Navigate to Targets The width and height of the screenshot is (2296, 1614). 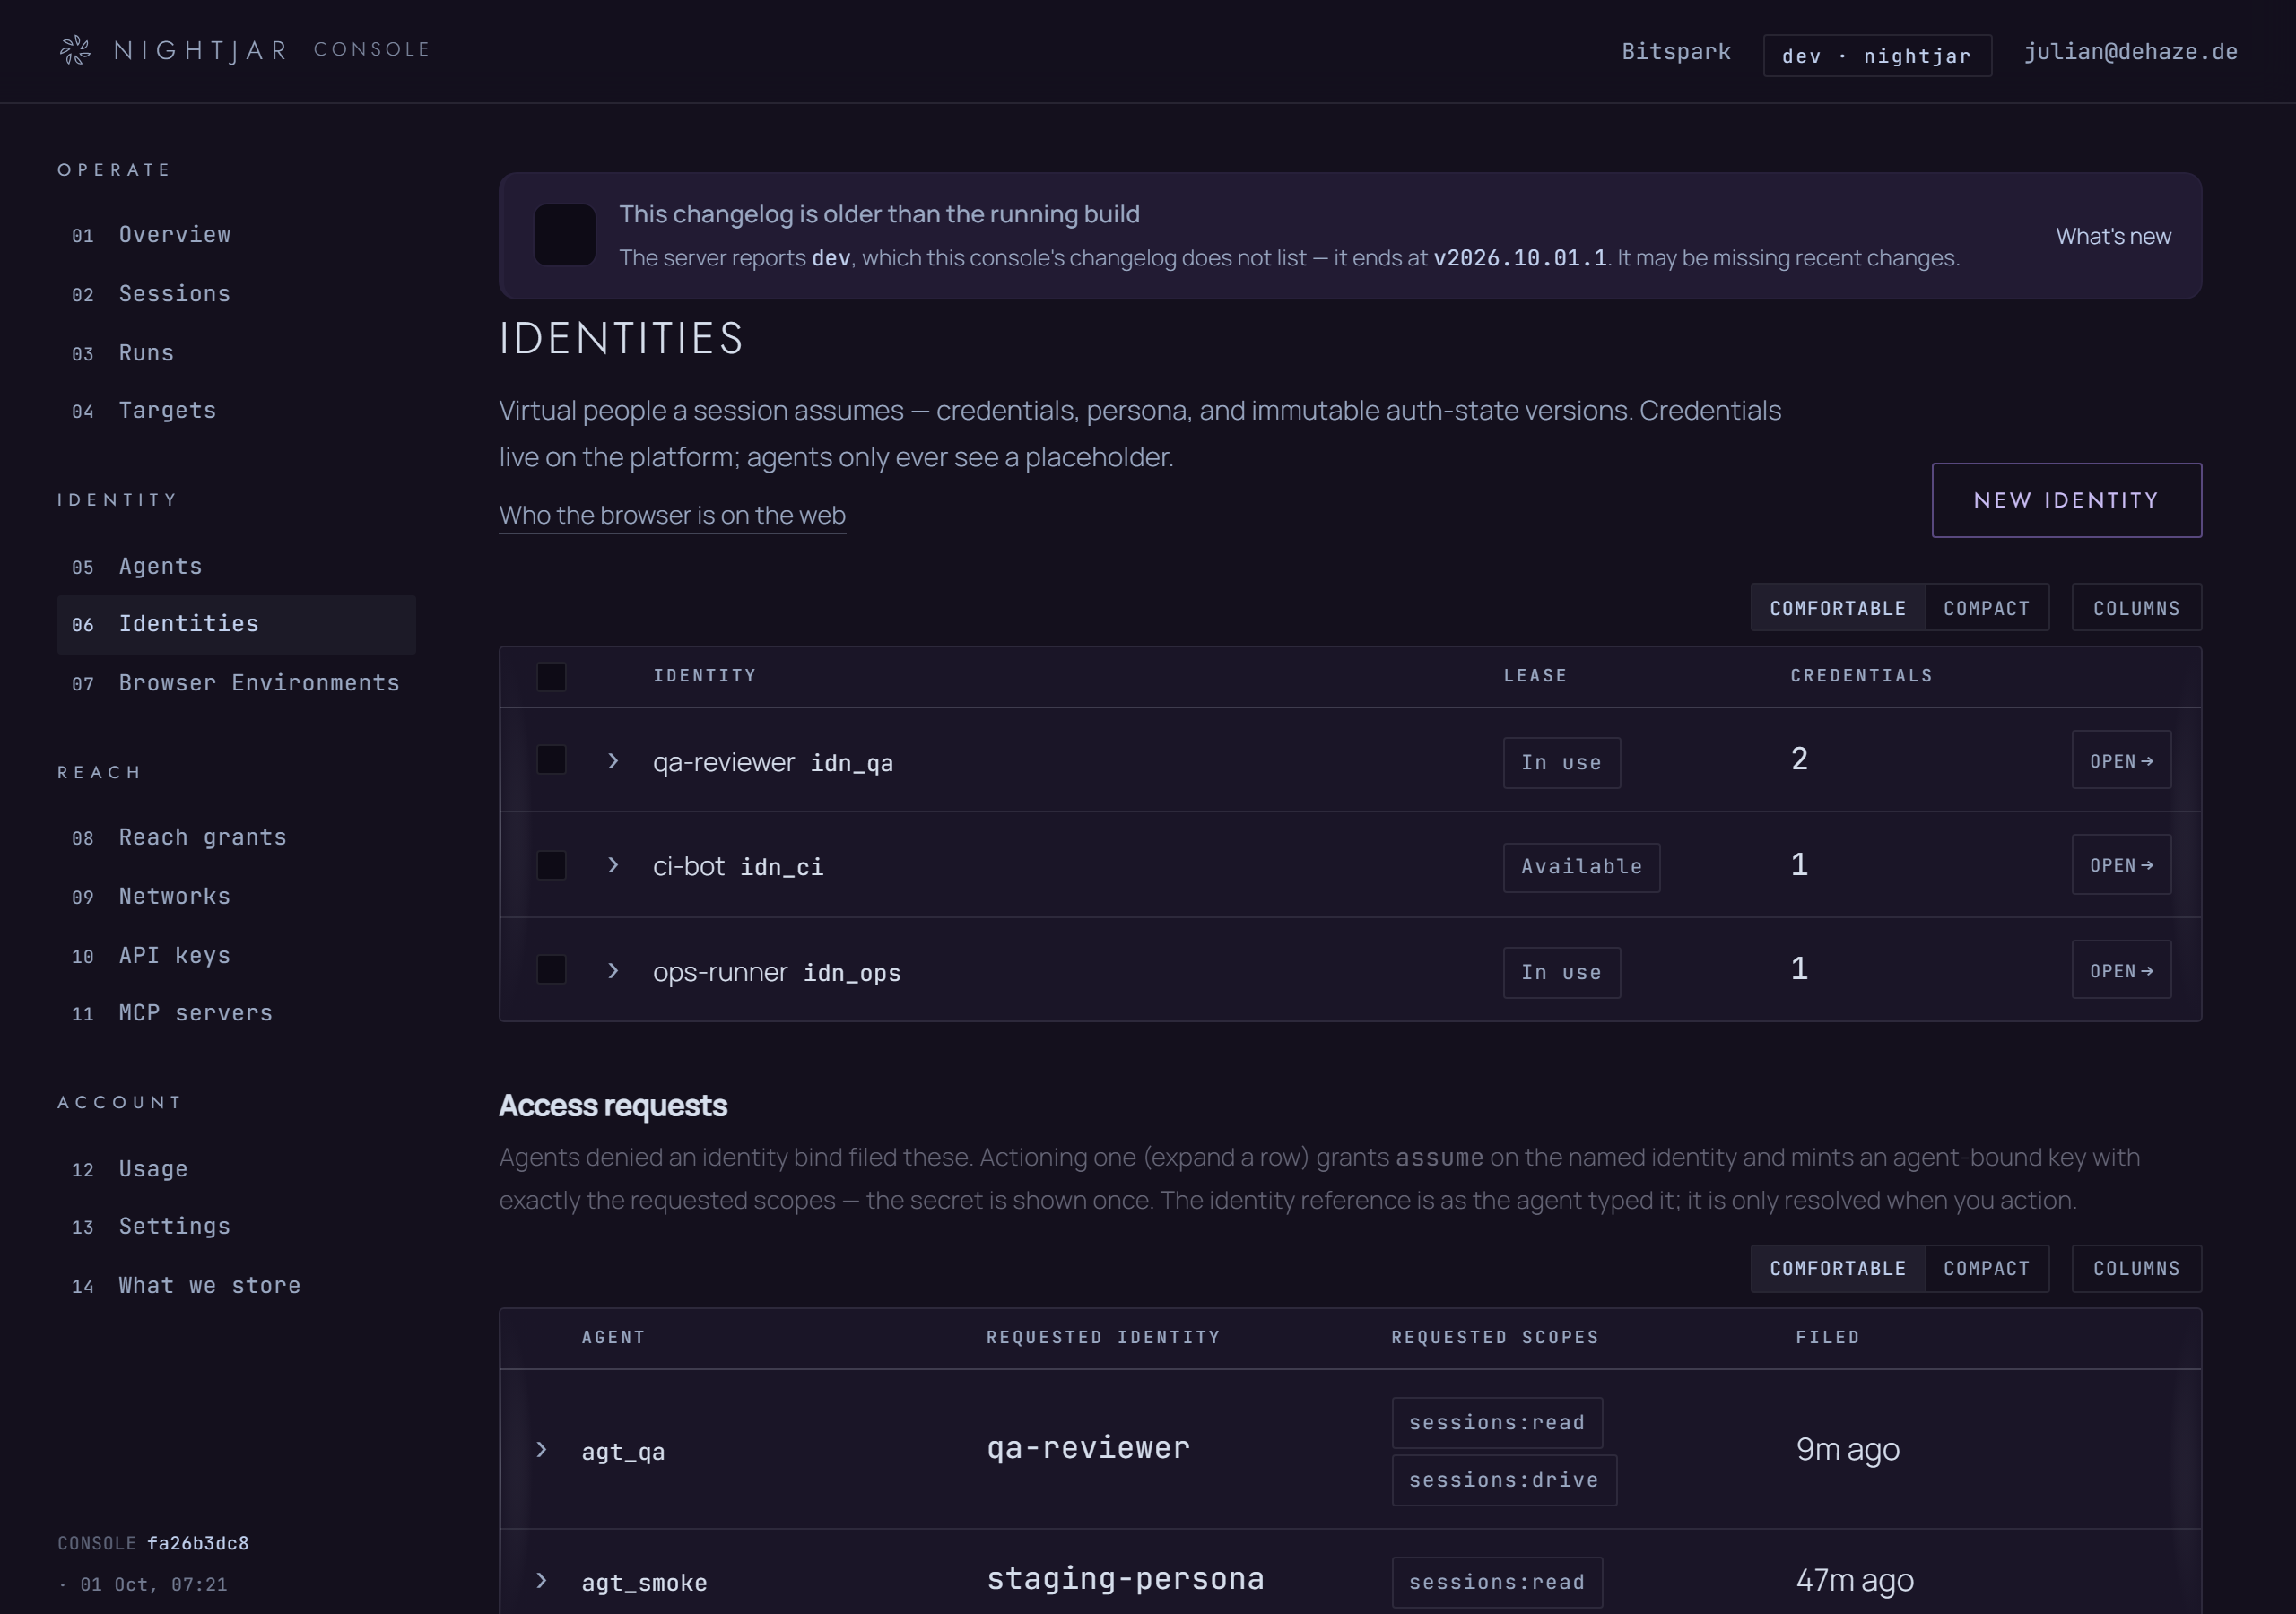point(237,411)
